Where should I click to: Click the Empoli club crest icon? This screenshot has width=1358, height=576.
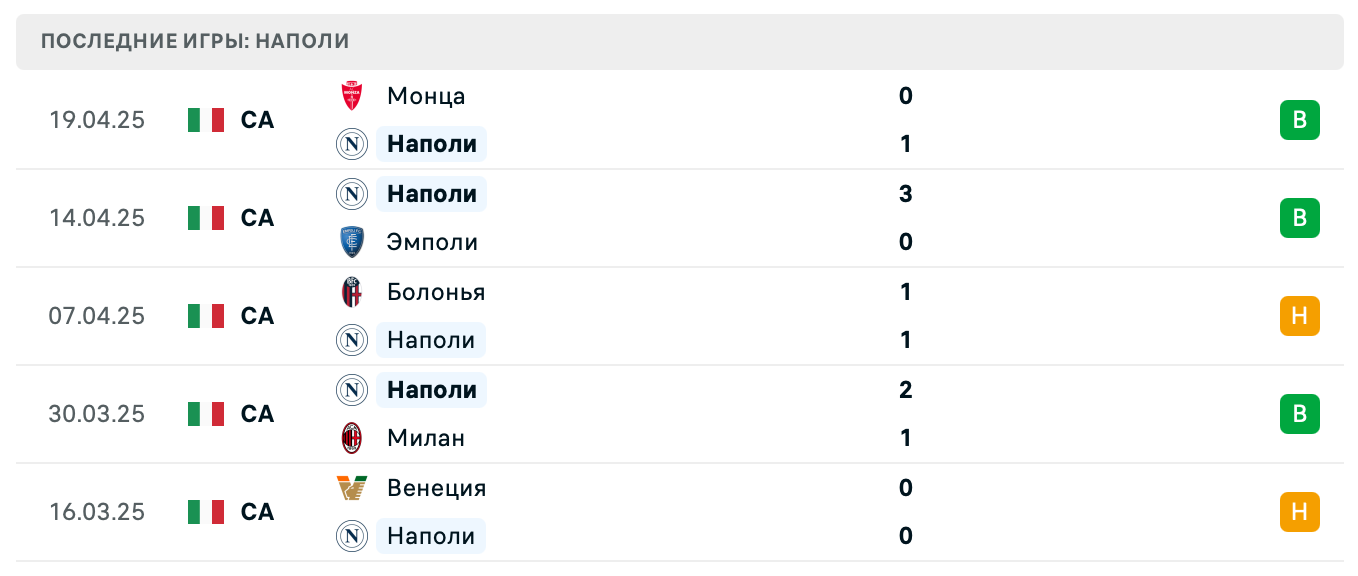coord(351,242)
